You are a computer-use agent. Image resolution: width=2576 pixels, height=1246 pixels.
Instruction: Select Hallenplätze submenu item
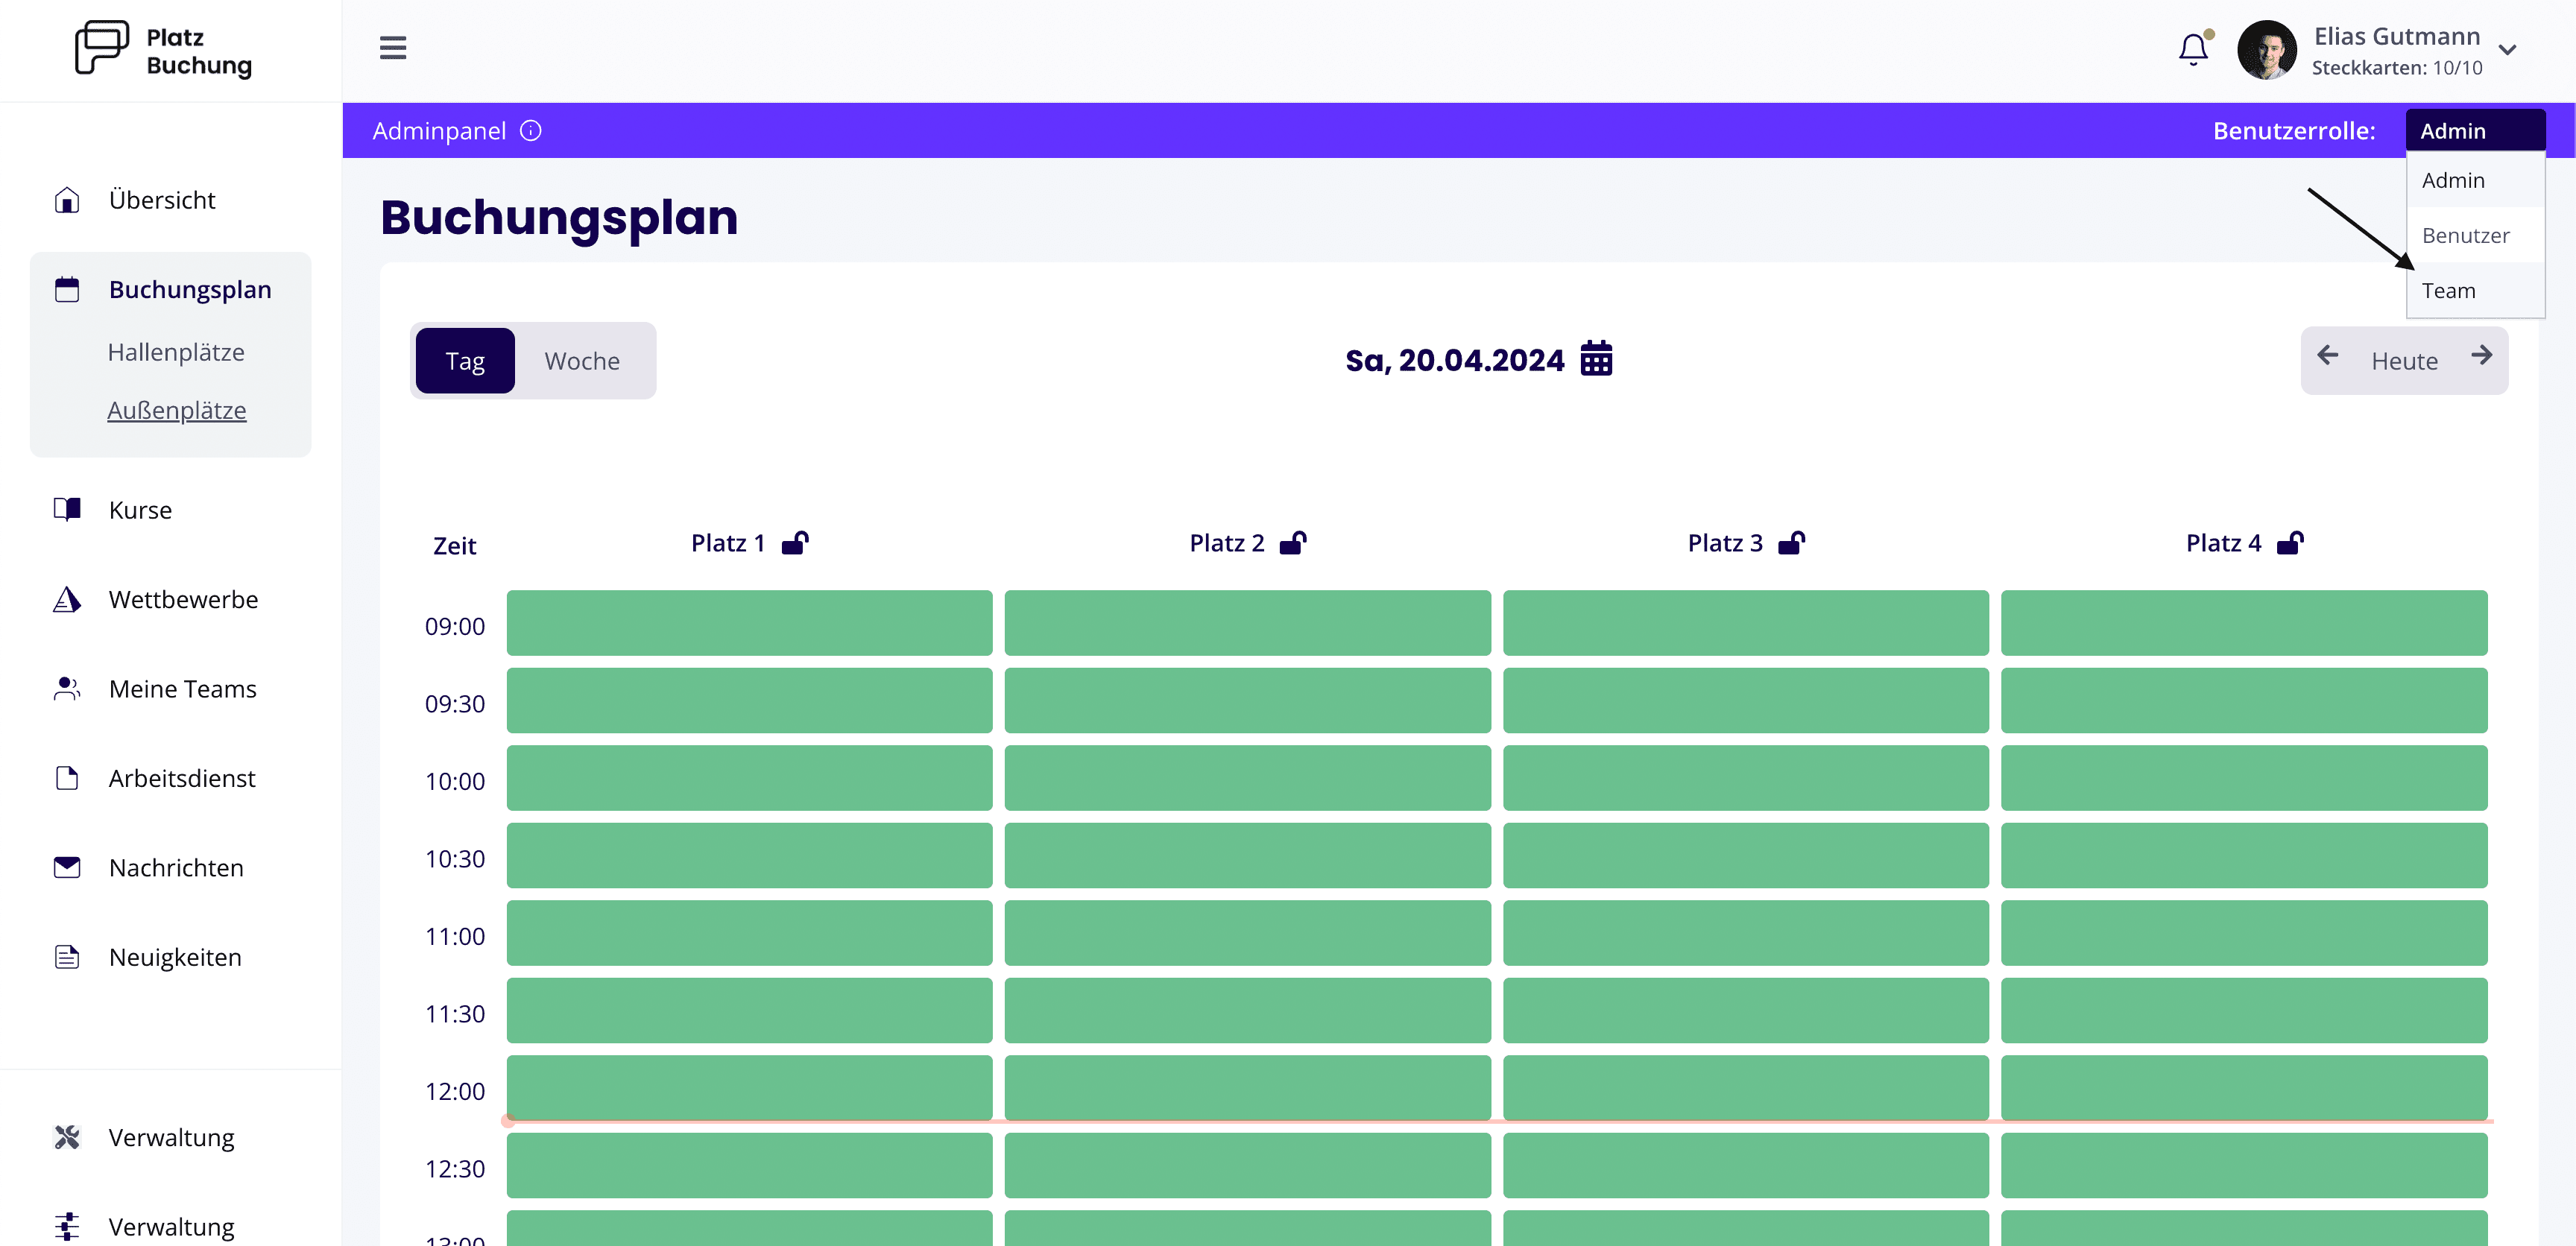pyautogui.click(x=176, y=352)
